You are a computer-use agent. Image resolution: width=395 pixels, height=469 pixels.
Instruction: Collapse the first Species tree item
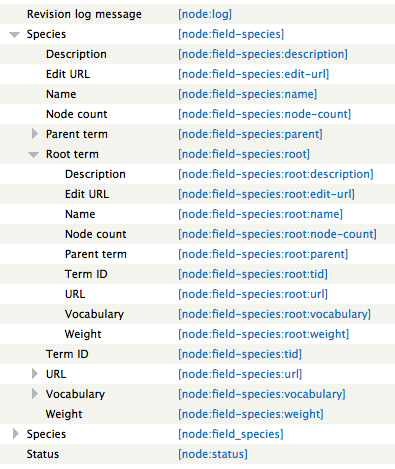pos(14,34)
